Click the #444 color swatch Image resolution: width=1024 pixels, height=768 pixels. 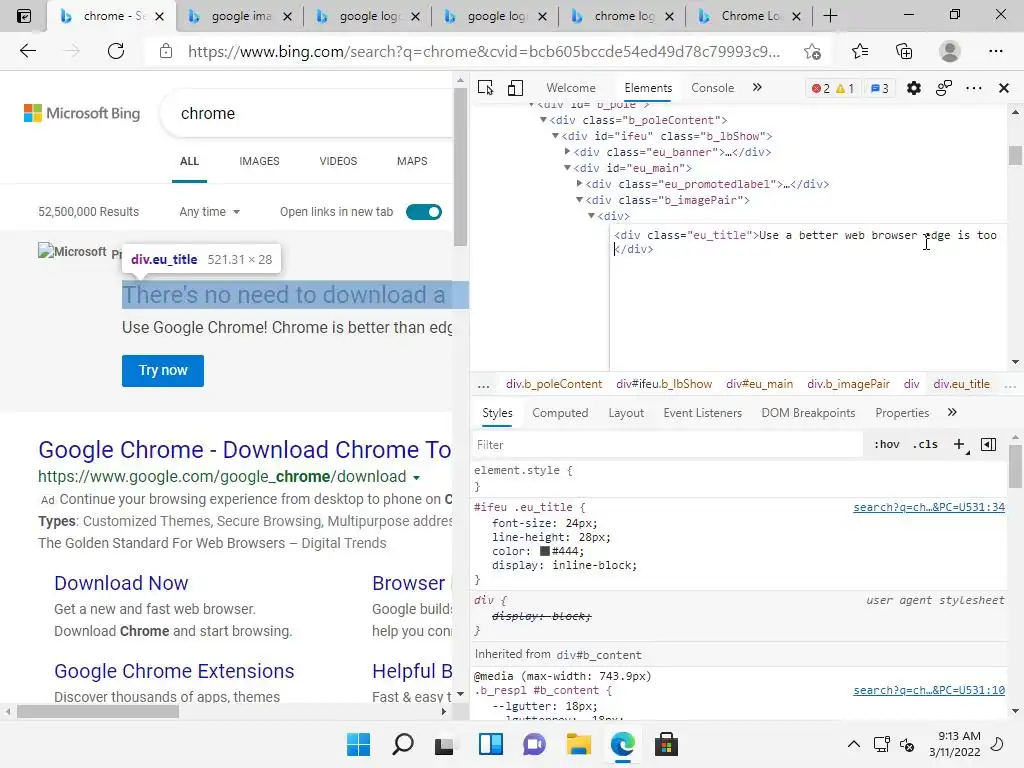[x=545, y=551]
